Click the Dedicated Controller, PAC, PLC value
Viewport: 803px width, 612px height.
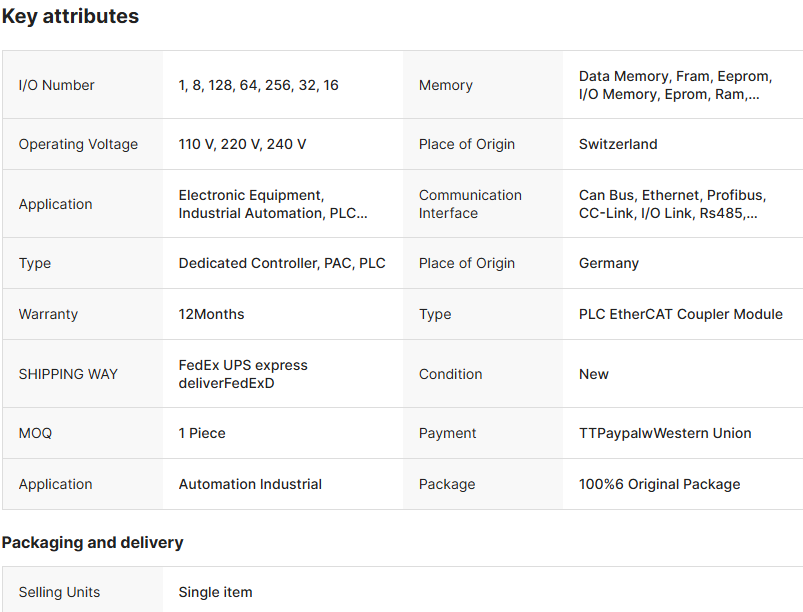point(282,263)
